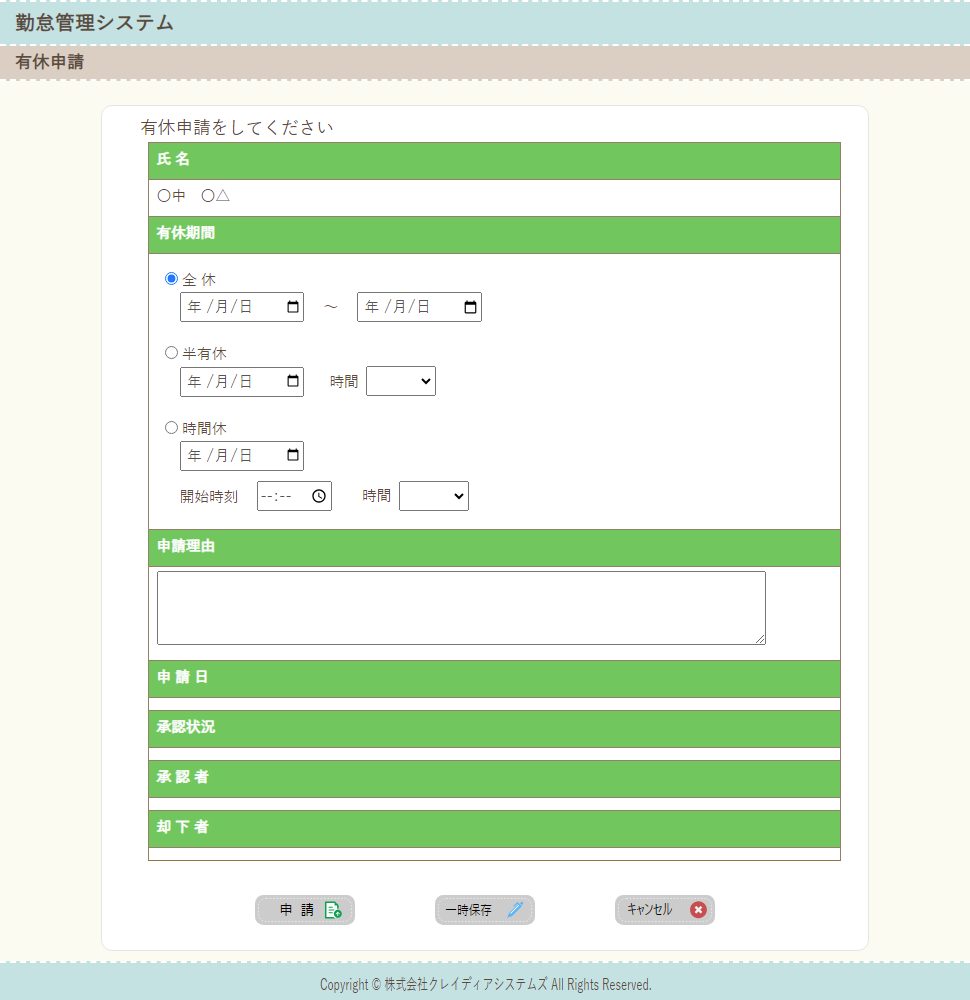Click the 半有休 date input field

(230, 381)
